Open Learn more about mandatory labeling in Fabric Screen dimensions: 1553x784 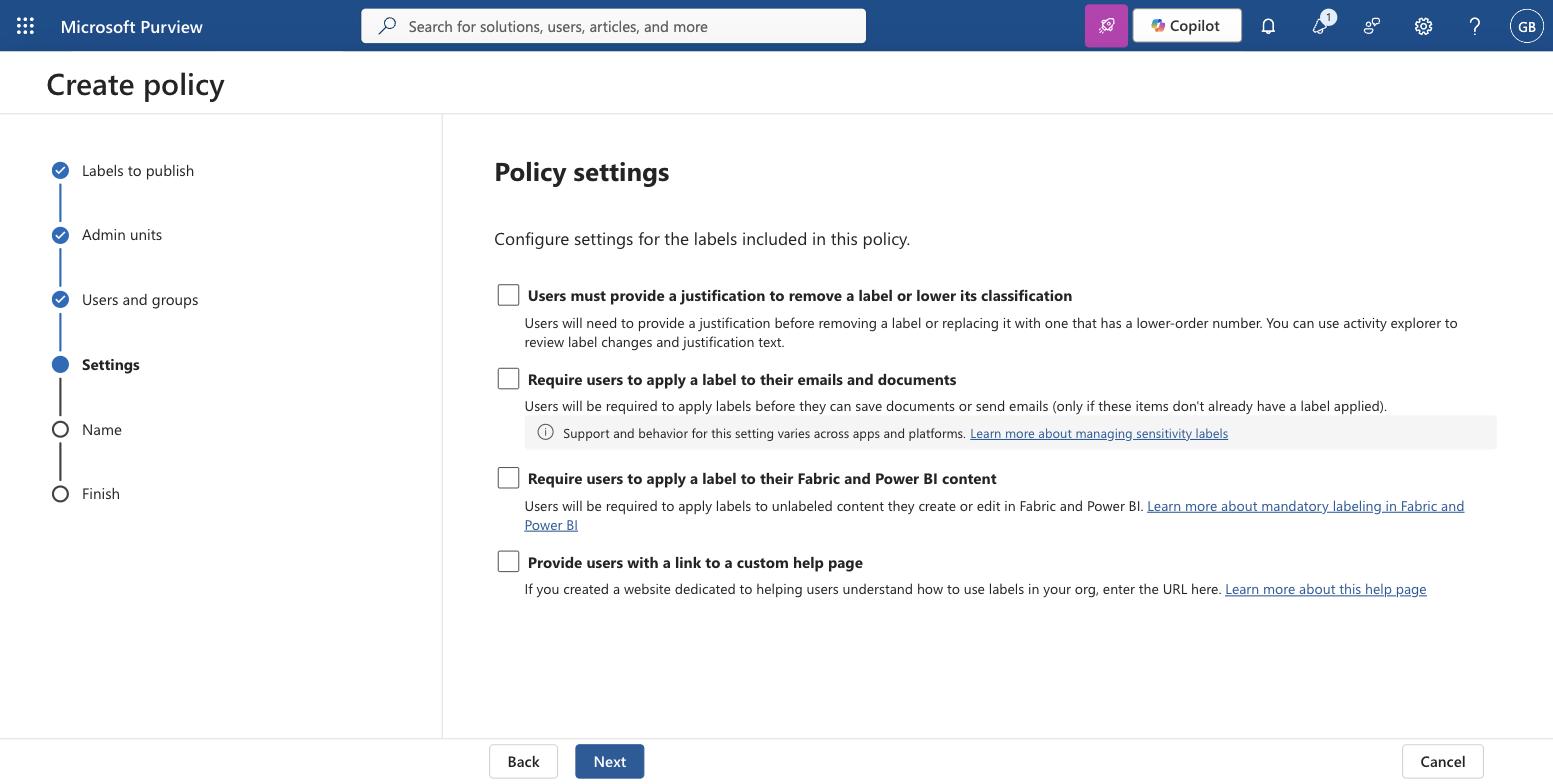[1305, 506]
